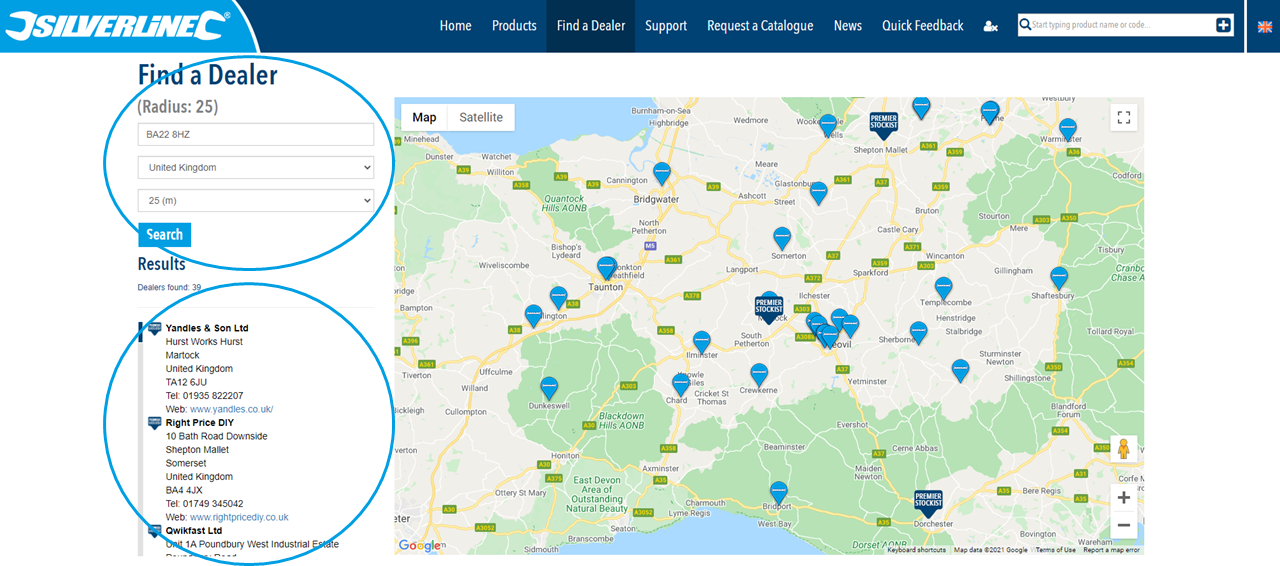Click the dealer pin at Wells
This screenshot has width=1280, height=566.
828,126
